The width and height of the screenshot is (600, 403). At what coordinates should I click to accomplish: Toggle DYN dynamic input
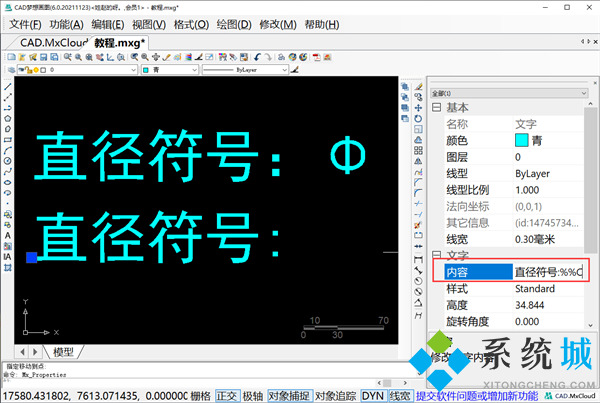click(x=373, y=396)
